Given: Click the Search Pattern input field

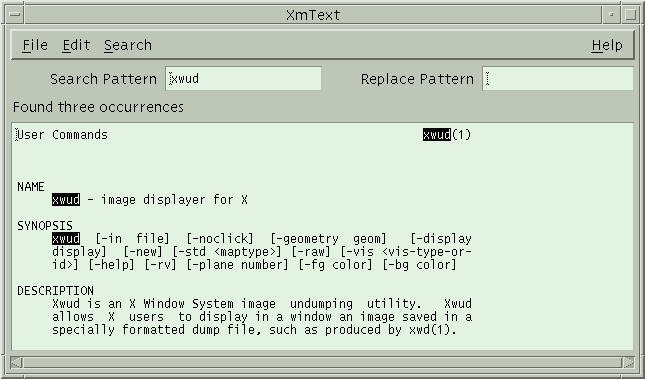Looking at the screenshot, I should point(243,79).
